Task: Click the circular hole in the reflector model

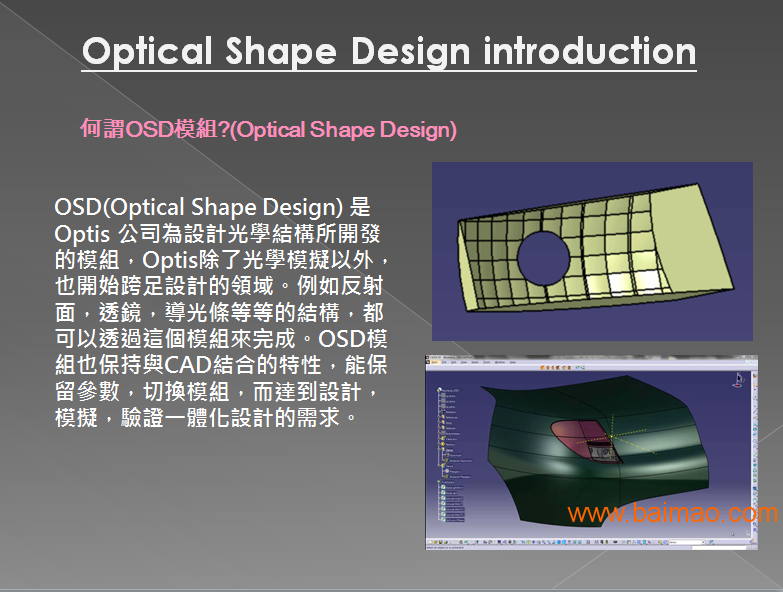Action: [544, 258]
